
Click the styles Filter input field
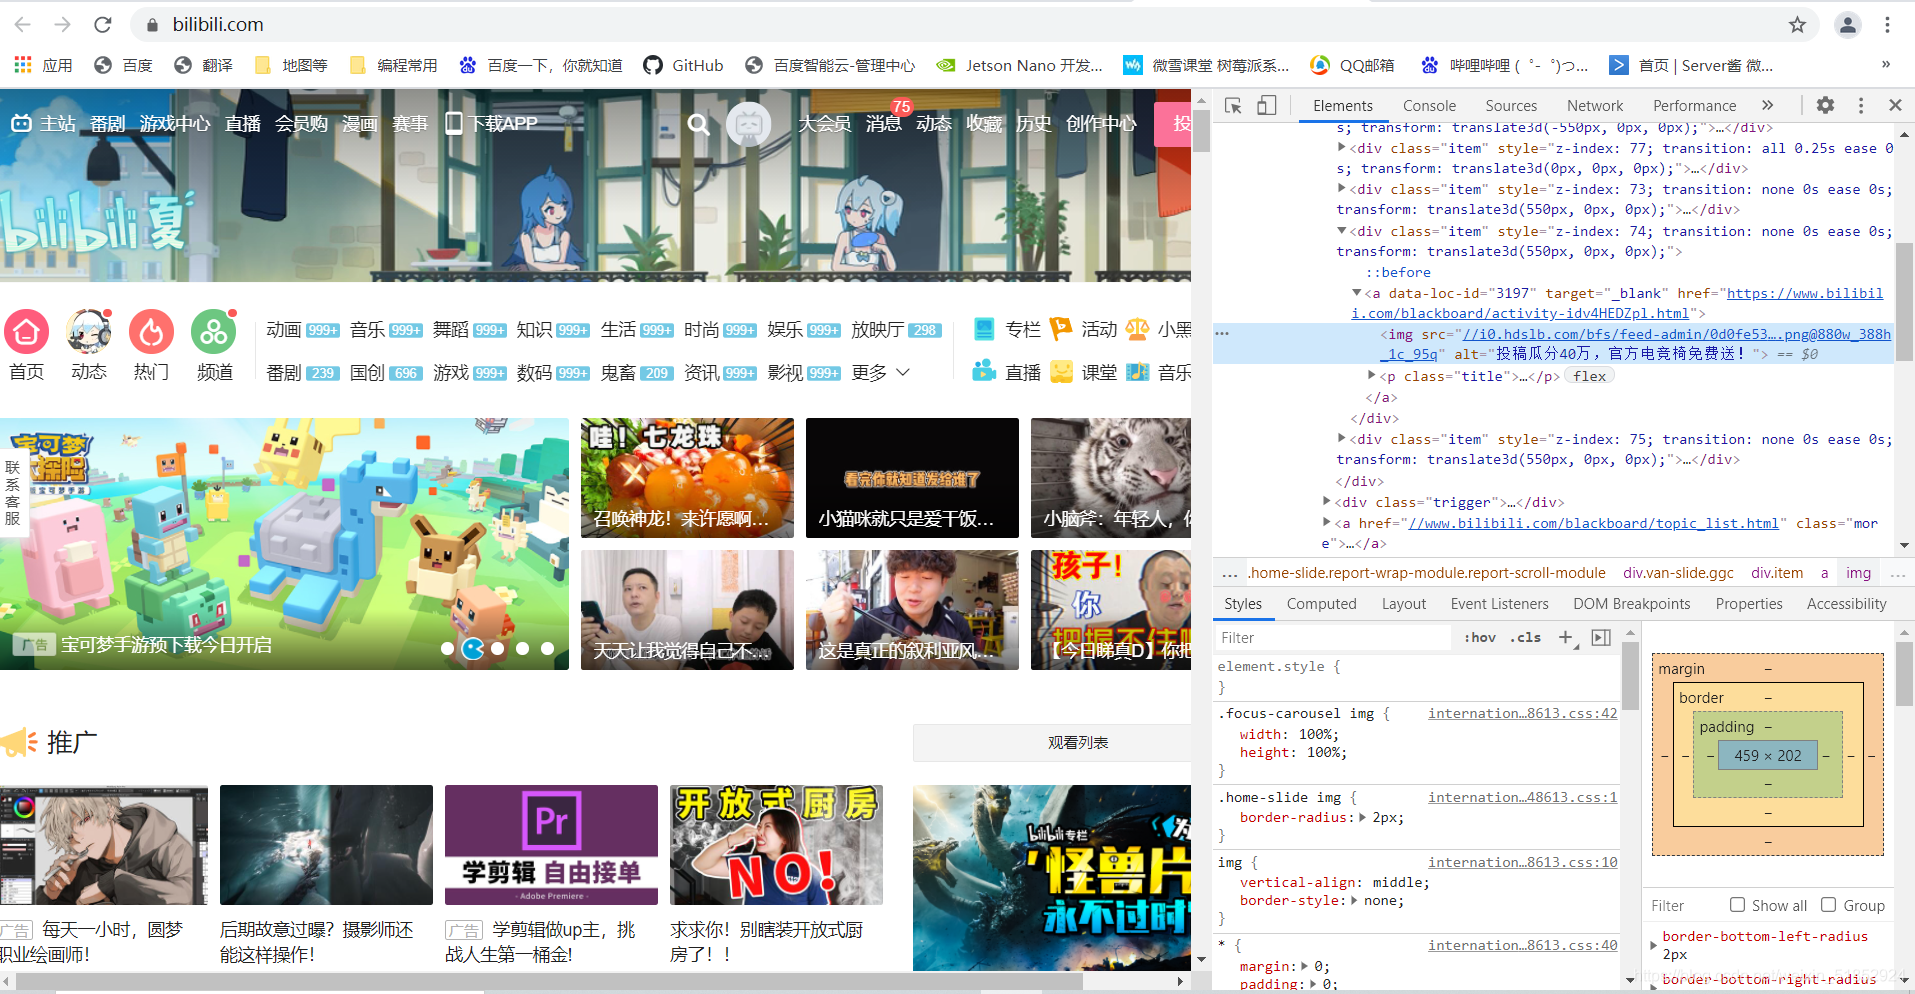[x=1333, y=638]
